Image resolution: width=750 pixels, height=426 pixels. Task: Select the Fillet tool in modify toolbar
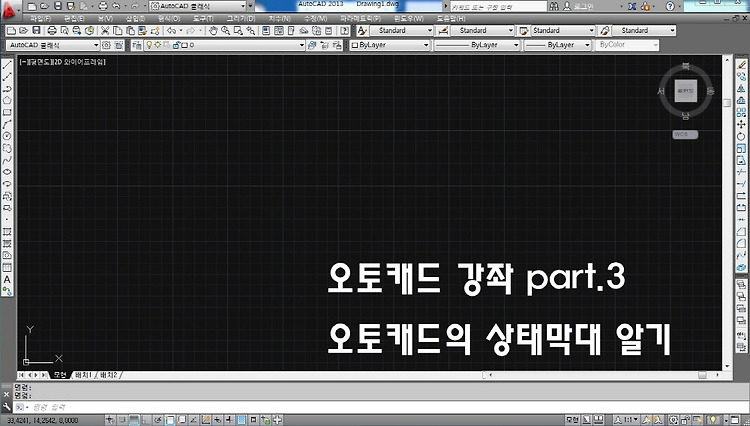741,244
